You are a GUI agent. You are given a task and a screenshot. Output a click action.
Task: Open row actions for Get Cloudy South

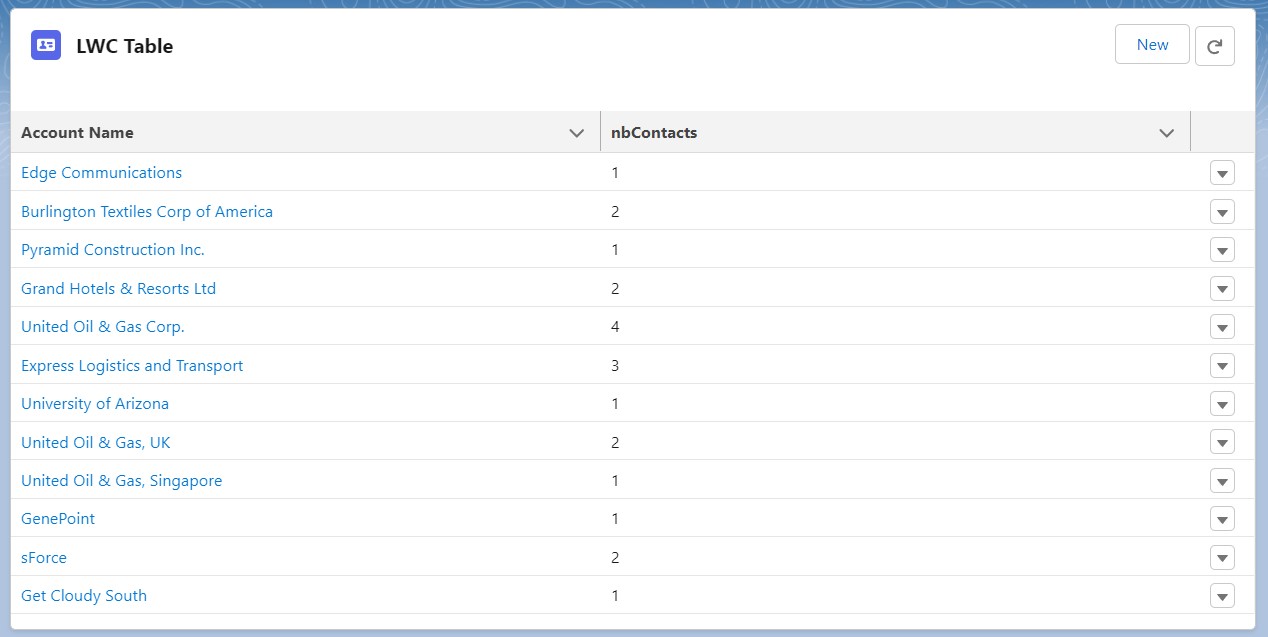[1222, 596]
